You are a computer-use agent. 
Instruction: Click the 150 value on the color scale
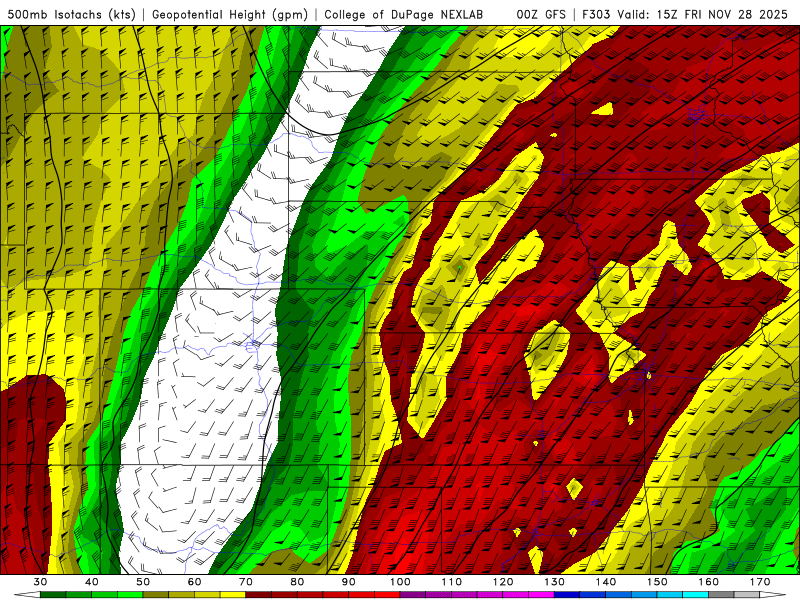(657, 582)
